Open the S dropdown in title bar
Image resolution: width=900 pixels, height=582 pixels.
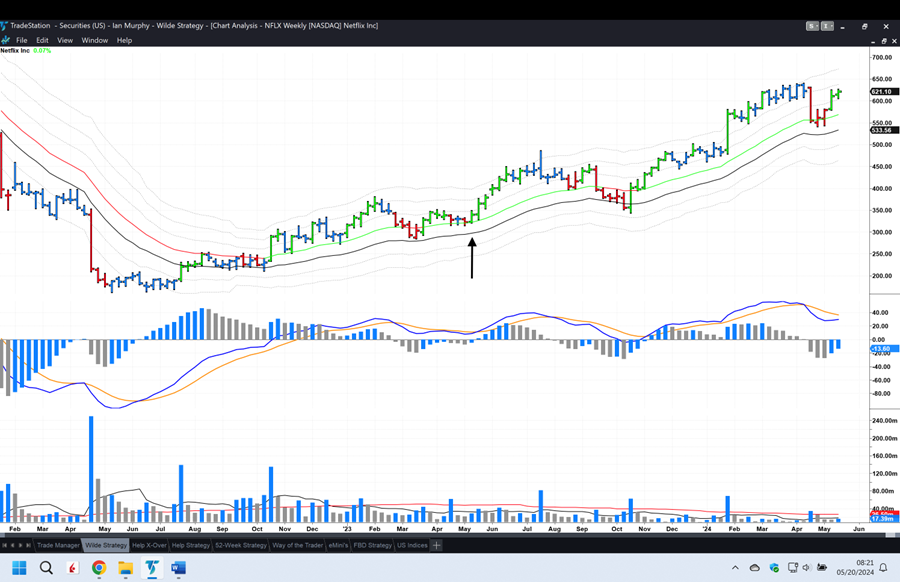point(812,26)
